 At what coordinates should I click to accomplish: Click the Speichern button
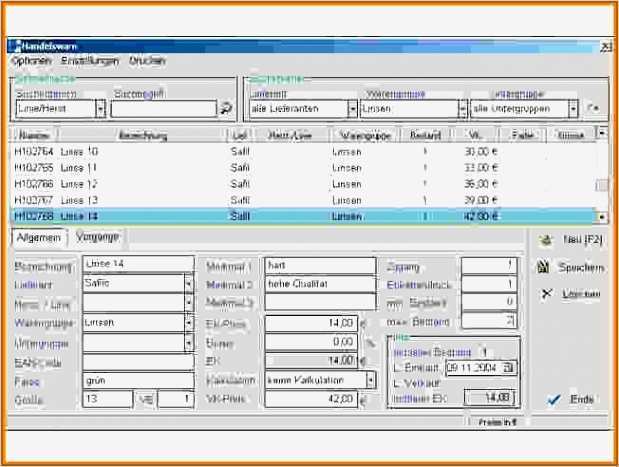(571, 268)
